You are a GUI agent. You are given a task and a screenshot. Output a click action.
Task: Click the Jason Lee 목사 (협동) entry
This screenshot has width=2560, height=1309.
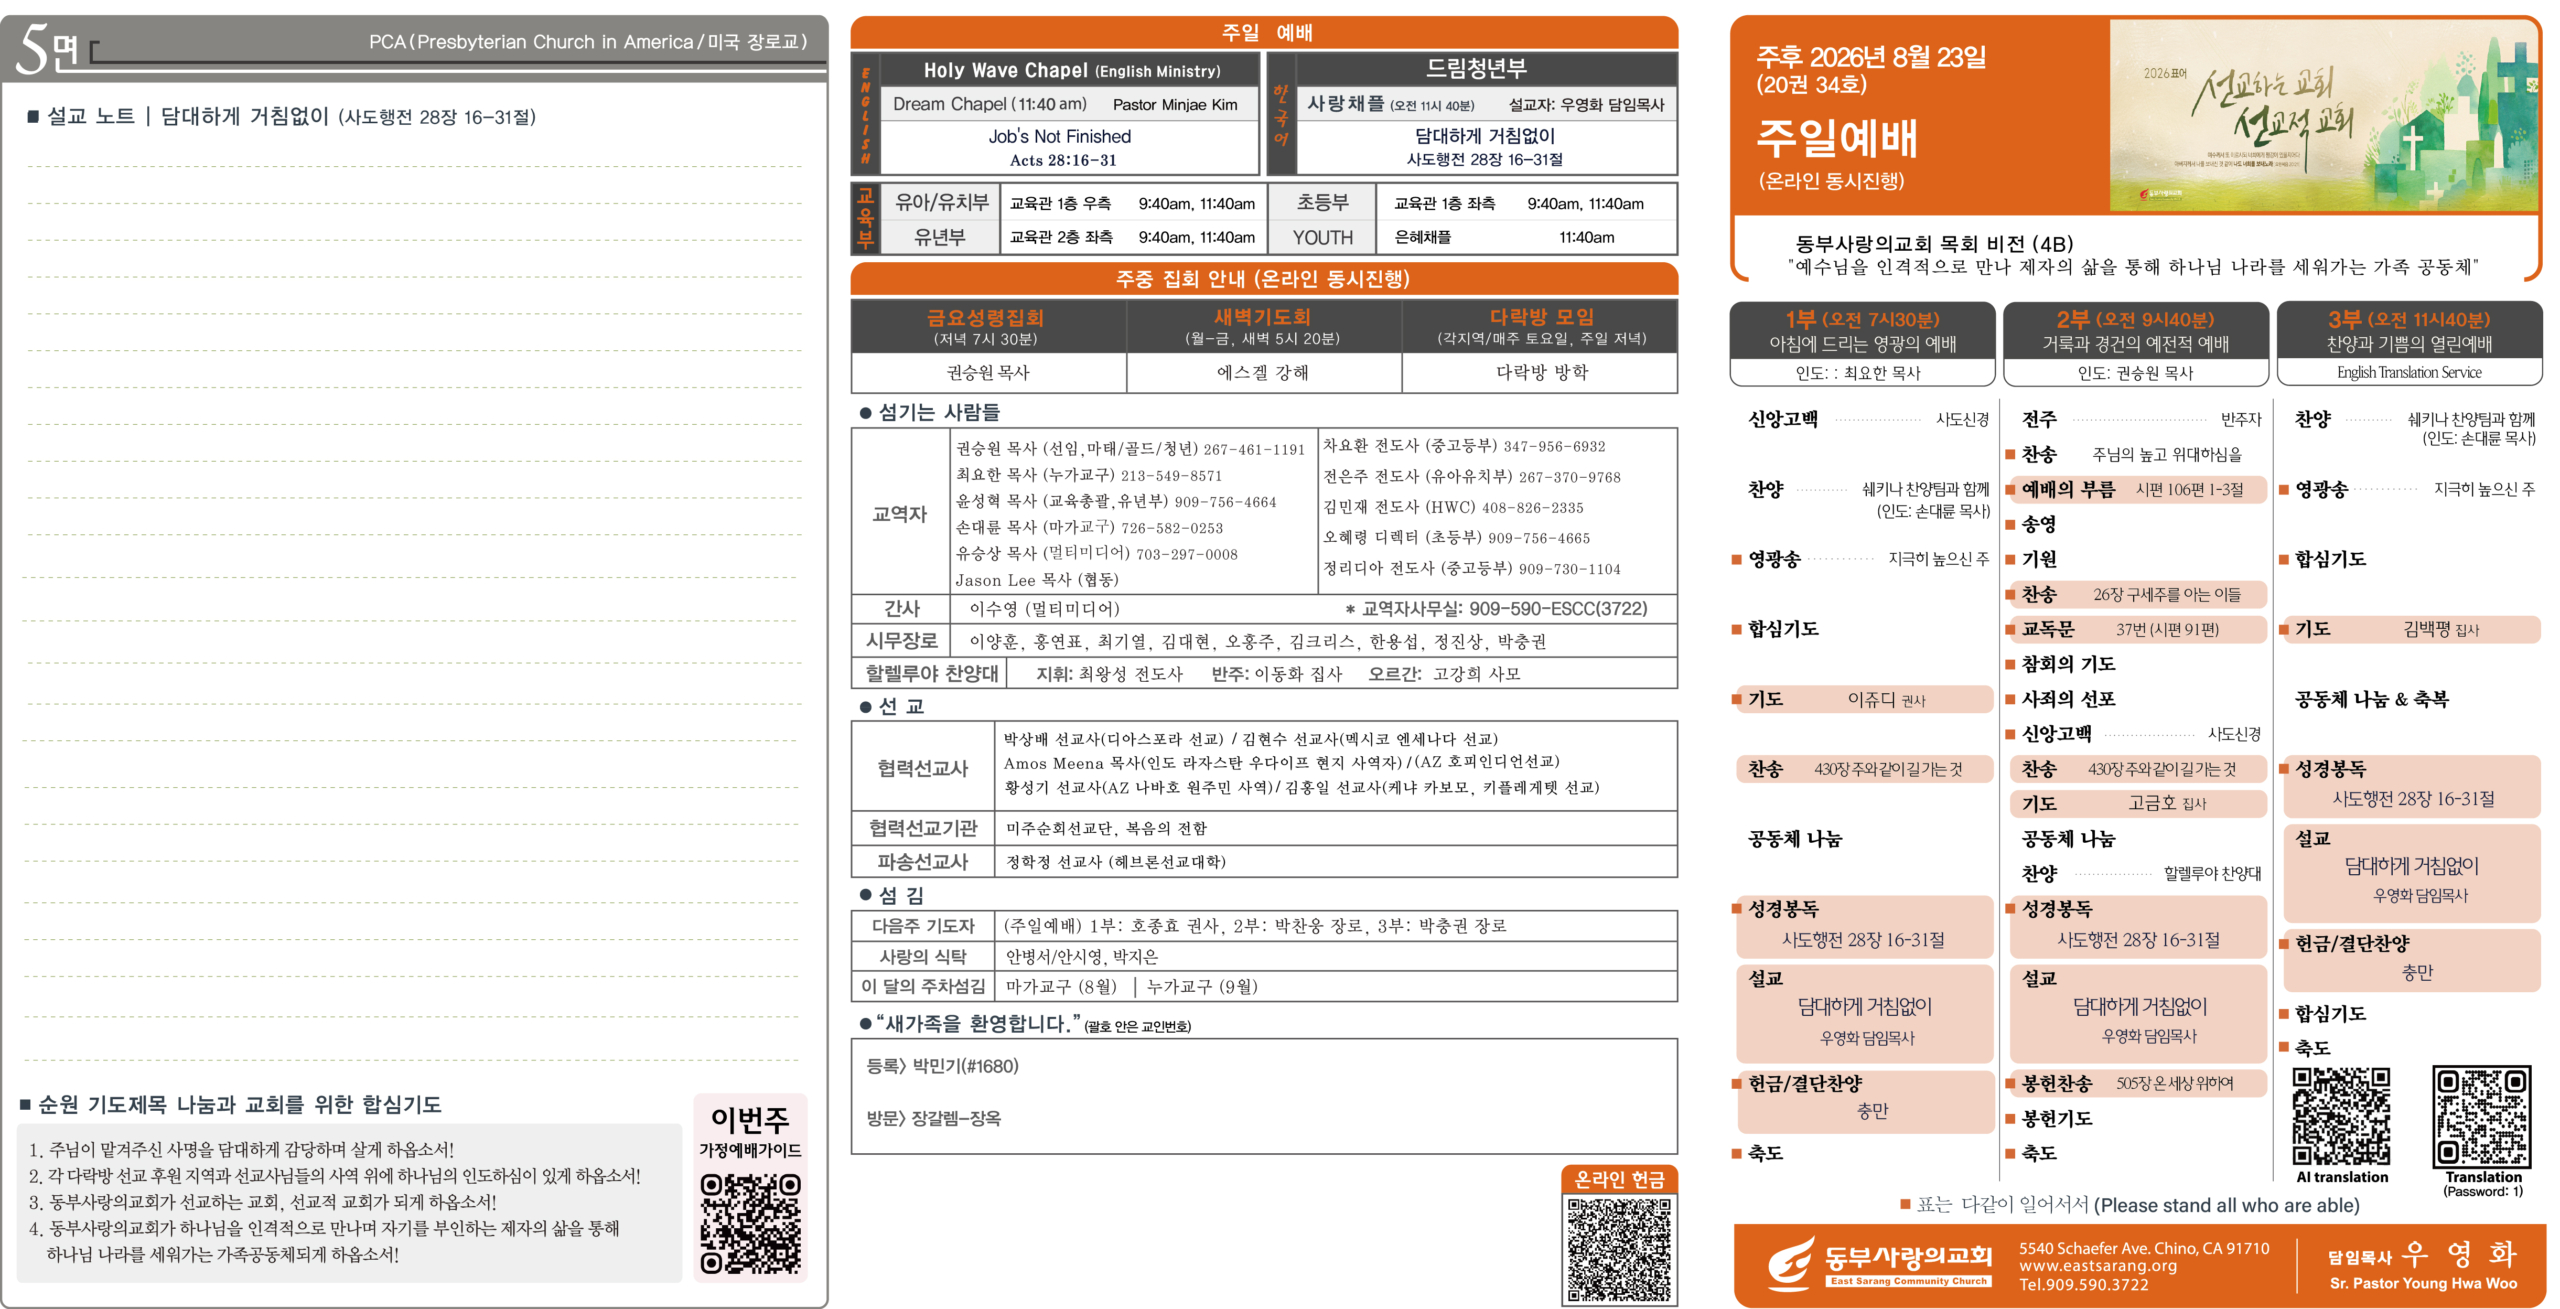(1036, 580)
